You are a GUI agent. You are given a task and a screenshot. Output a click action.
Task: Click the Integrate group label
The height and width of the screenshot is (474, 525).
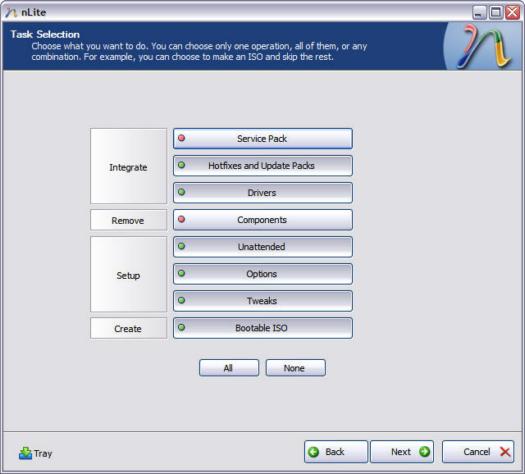point(128,167)
